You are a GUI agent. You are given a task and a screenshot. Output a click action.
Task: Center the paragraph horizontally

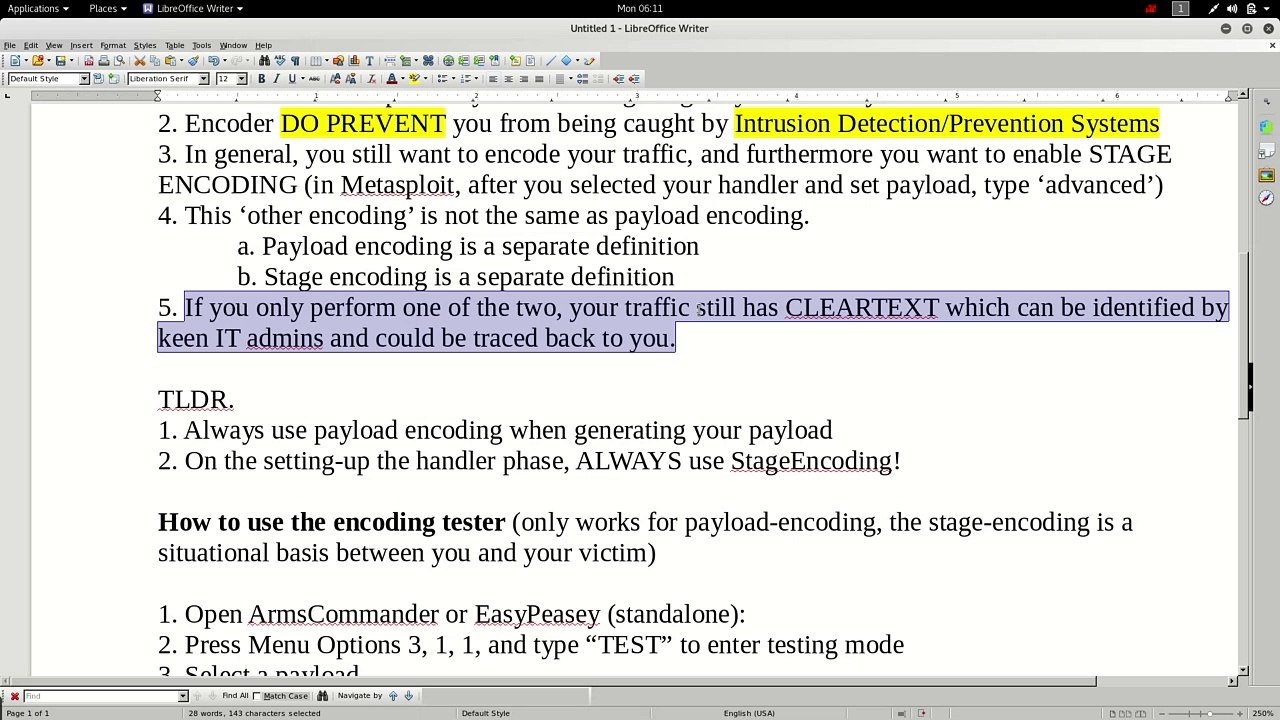click(x=508, y=79)
